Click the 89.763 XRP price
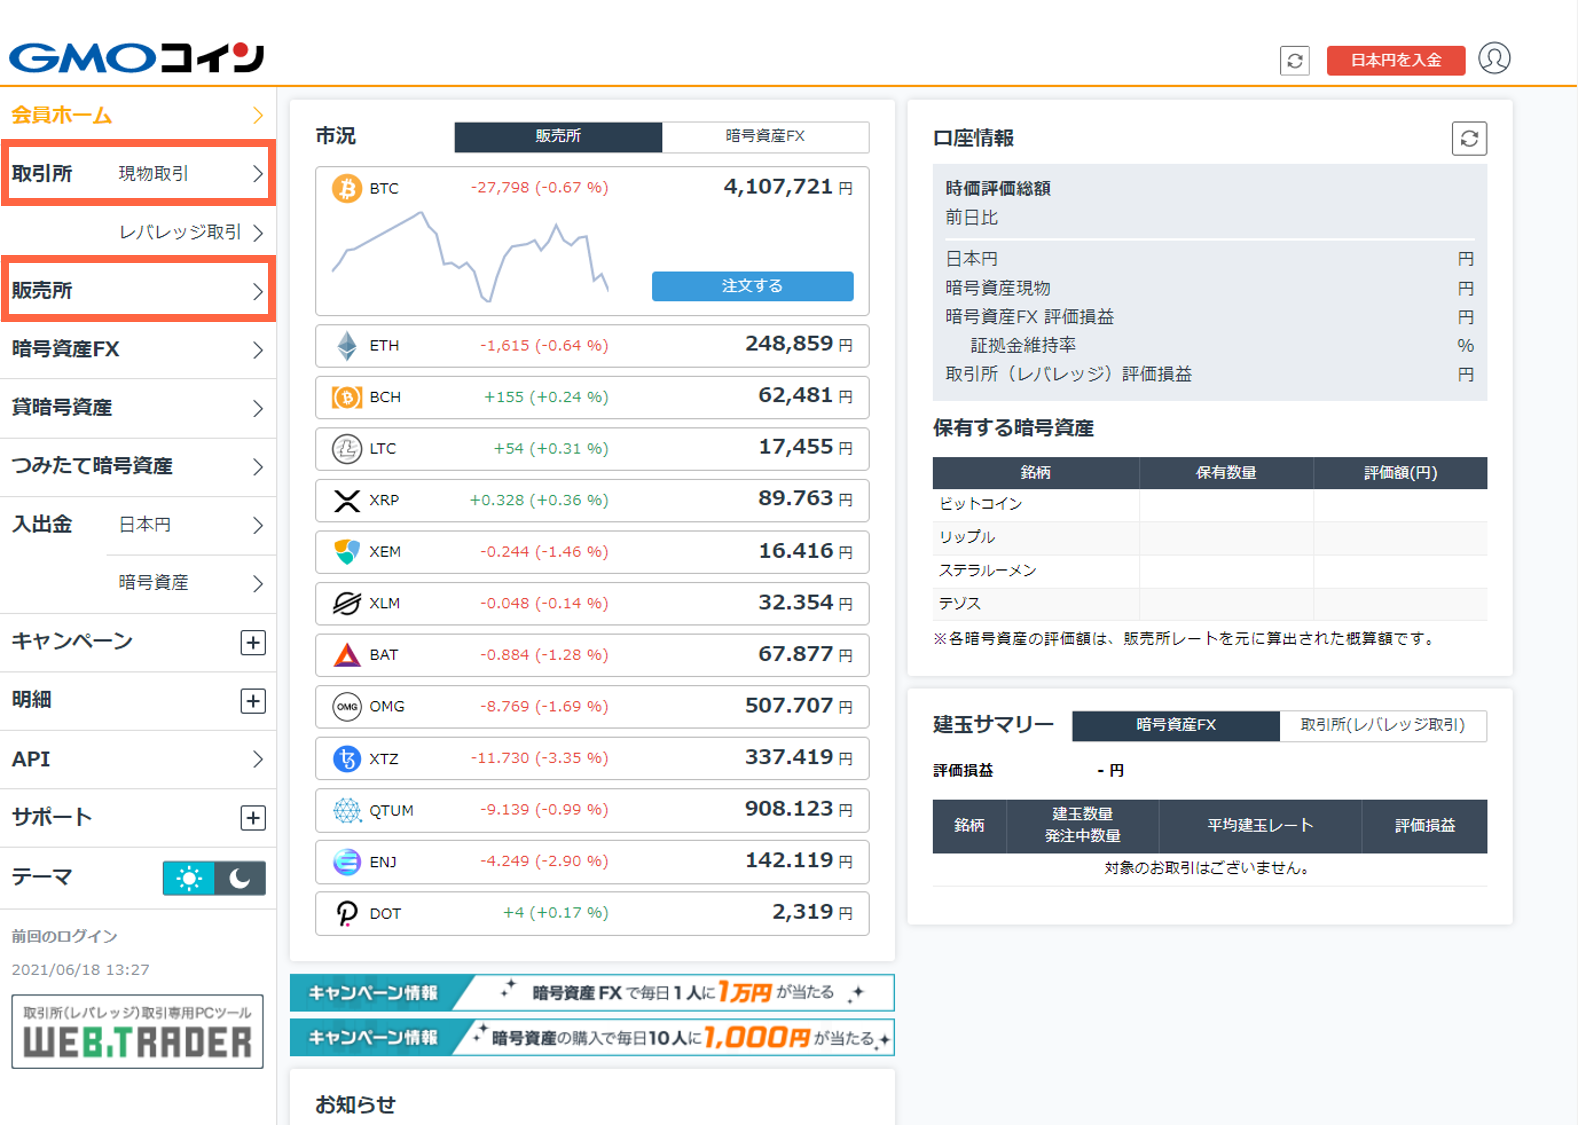Viewport: 1578px width, 1125px height. [795, 498]
